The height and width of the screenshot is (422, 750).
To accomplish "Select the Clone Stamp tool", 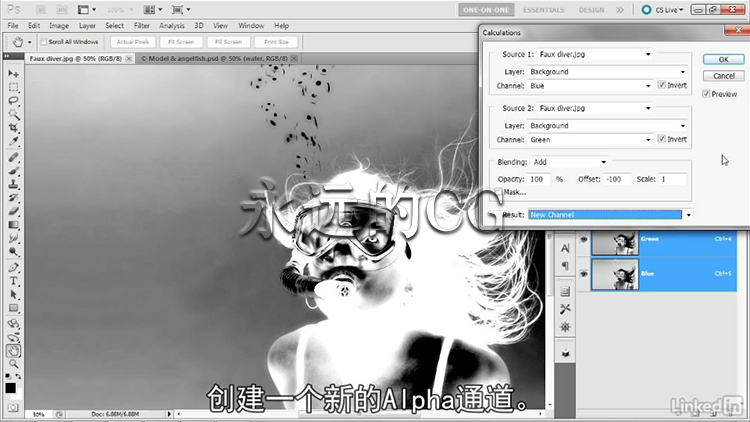I will tap(13, 184).
